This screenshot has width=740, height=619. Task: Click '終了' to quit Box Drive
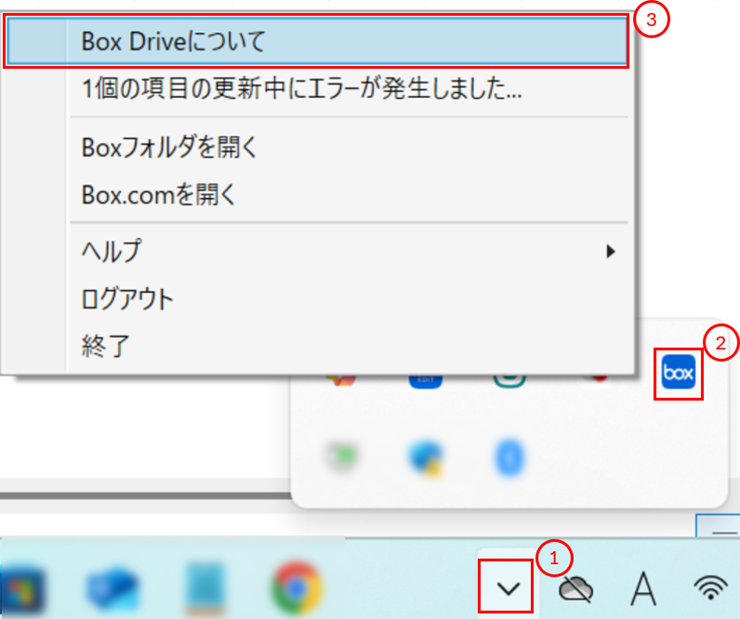coord(105,345)
